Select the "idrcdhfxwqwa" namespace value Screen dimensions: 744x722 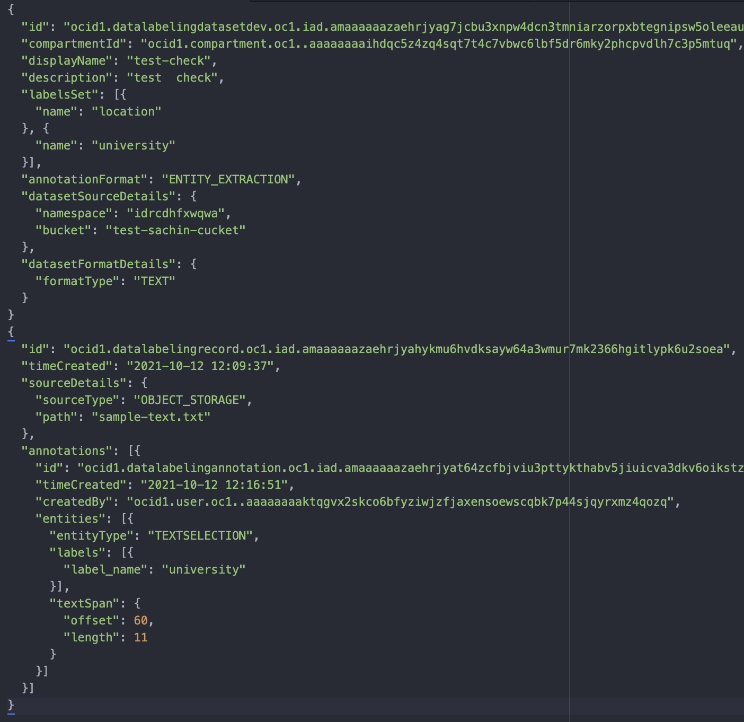pyautogui.click(x=176, y=213)
